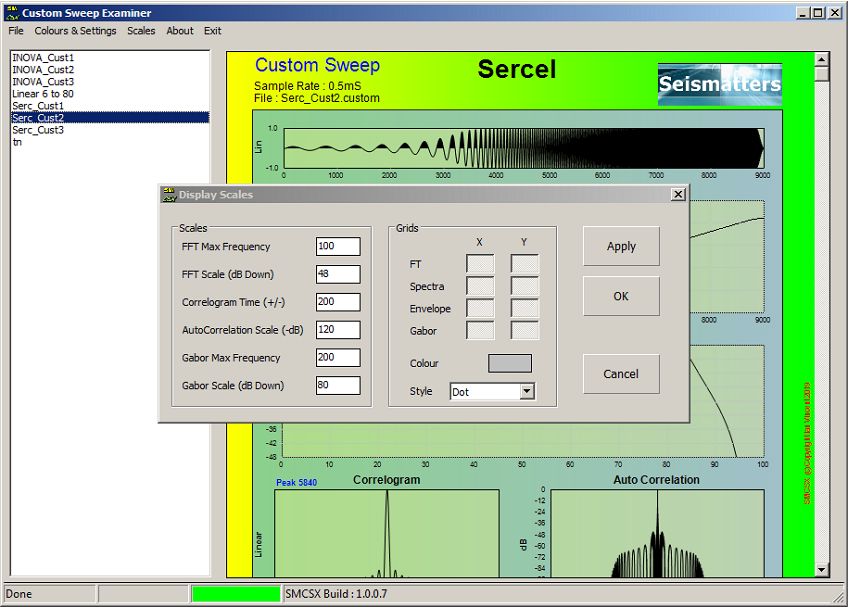The image size is (848, 607).
Task: Click the Gabor Scale (dB Down) field
Action: pyautogui.click(x=338, y=385)
